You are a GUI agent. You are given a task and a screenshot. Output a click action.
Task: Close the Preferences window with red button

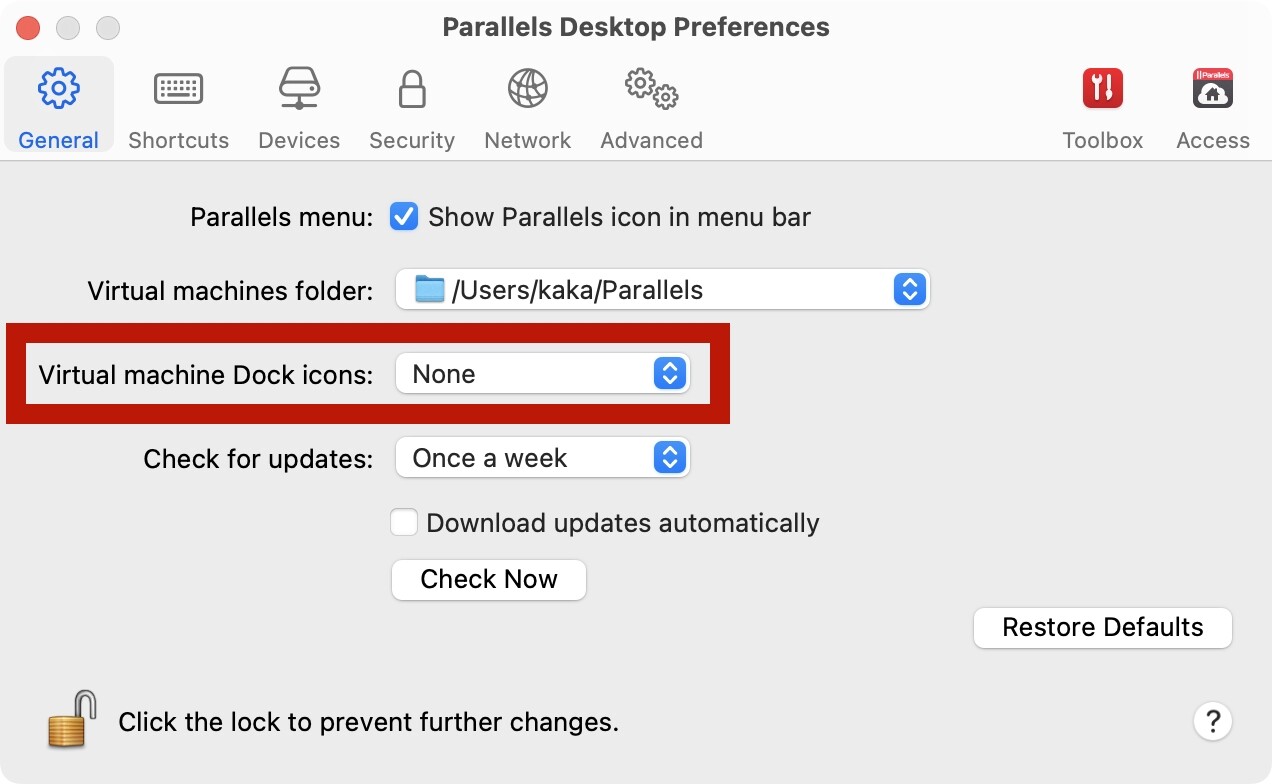pos(28,27)
